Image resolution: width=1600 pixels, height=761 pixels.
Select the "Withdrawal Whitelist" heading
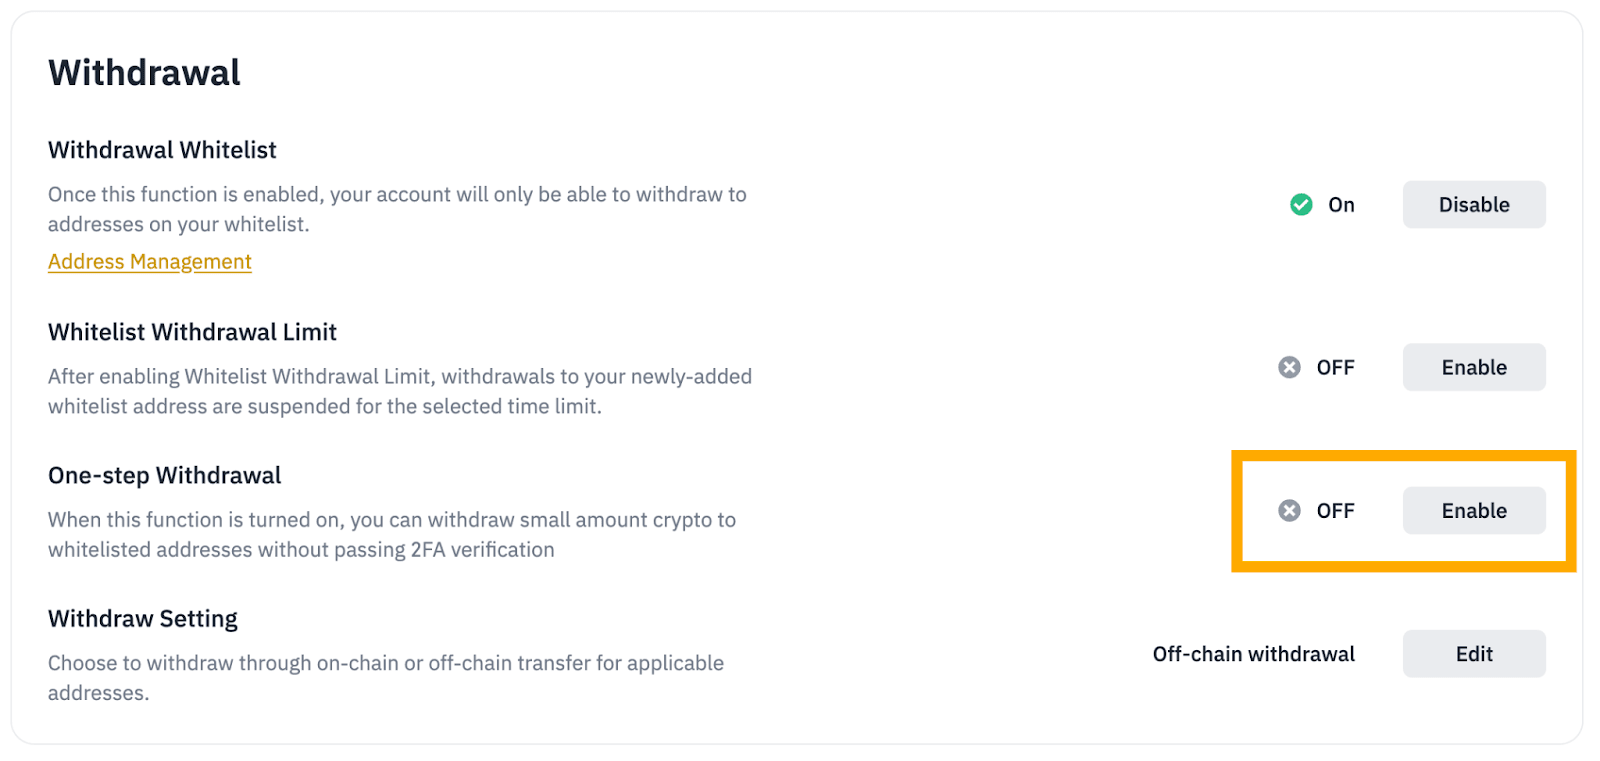pos(162,150)
